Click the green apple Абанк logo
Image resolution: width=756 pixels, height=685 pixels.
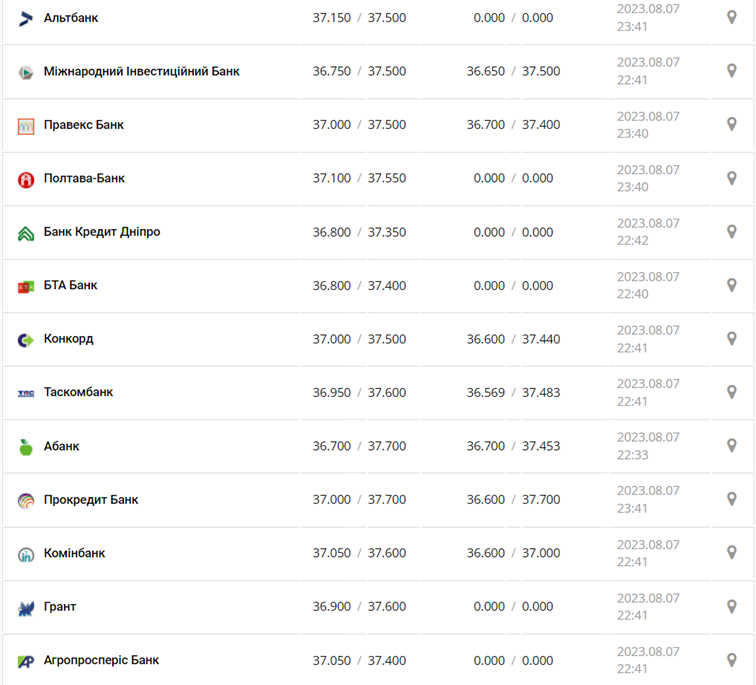(x=26, y=446)
